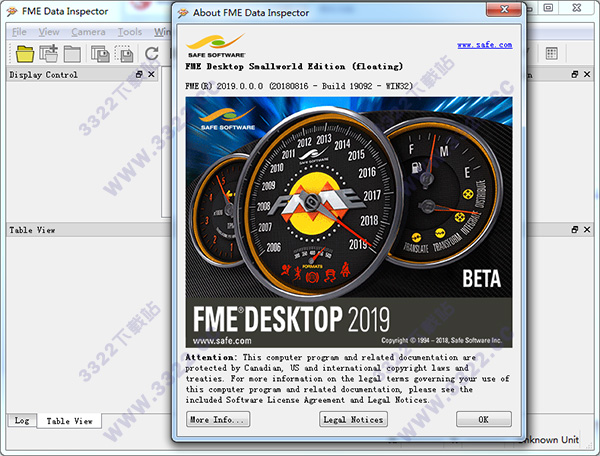Click the Refresh arrow toolbar icon

[152, 53]
